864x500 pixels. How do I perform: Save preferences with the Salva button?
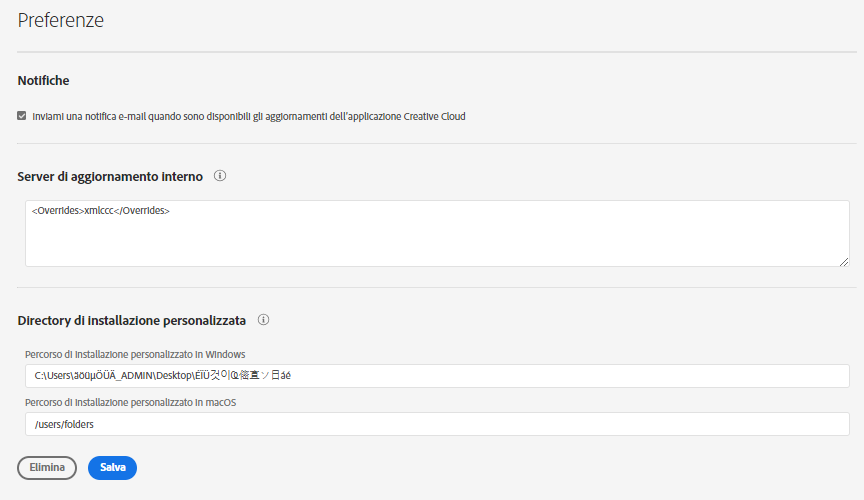tap(112, 467)
